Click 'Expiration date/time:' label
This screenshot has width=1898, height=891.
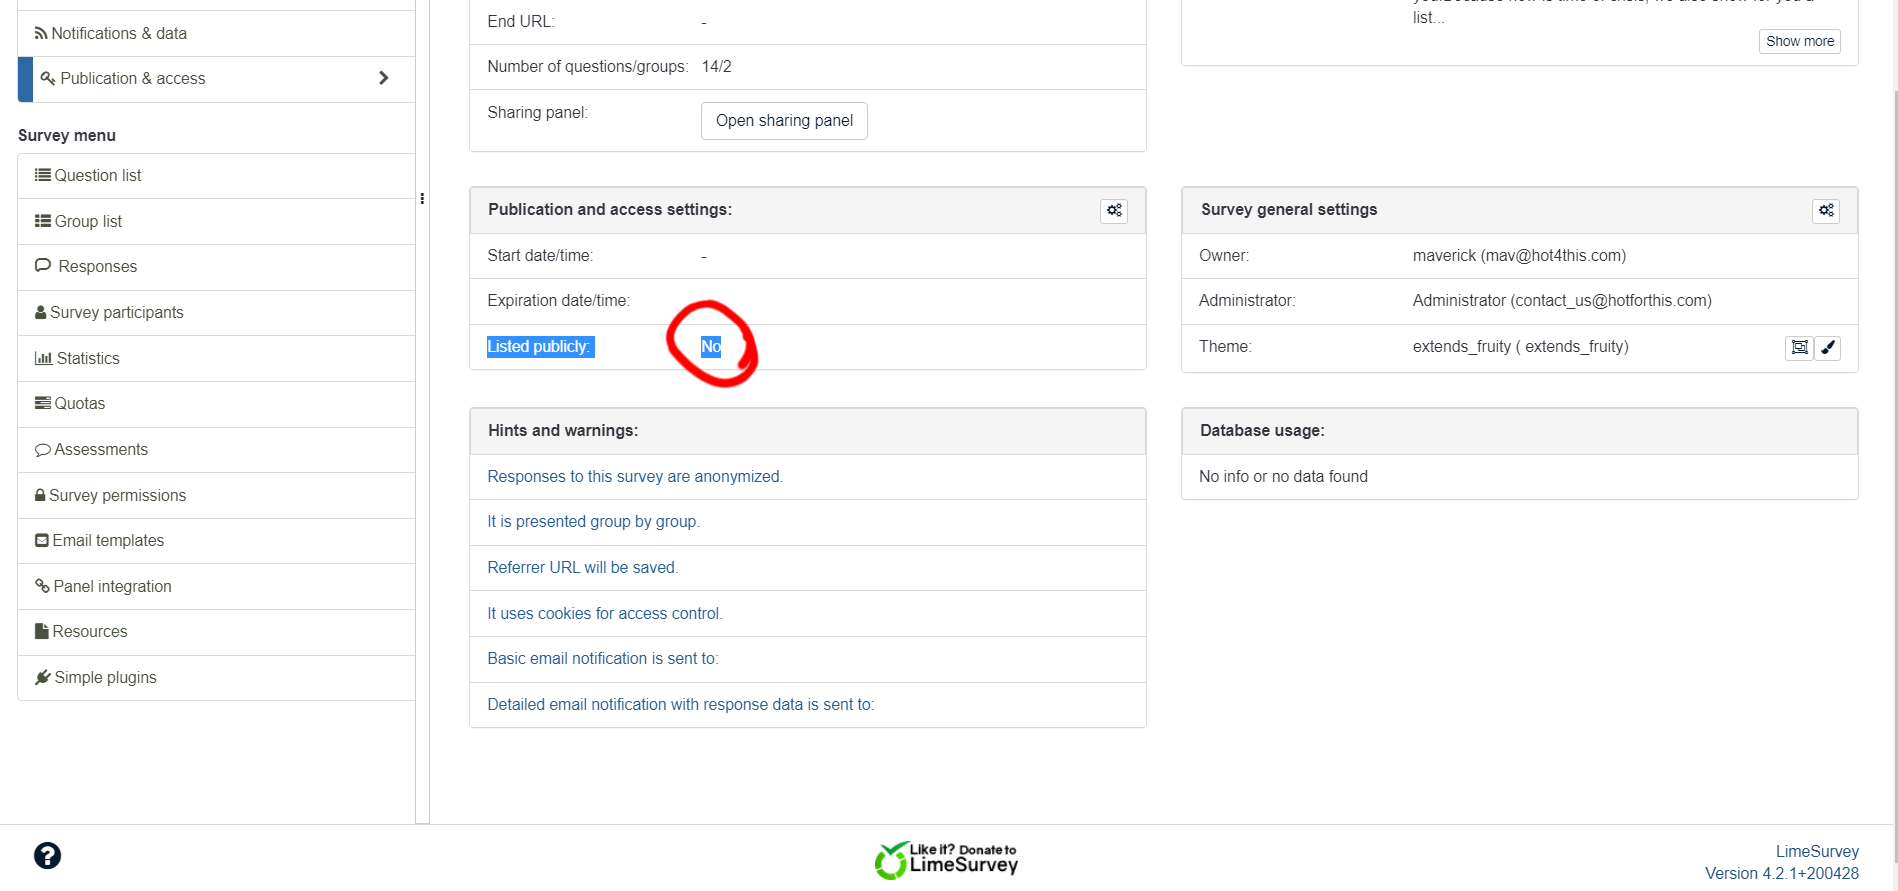559,301
